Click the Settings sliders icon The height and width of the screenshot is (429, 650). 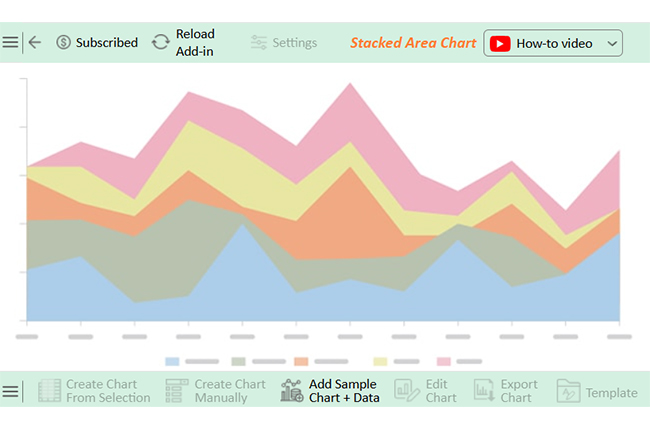click(x=259, y=43)
